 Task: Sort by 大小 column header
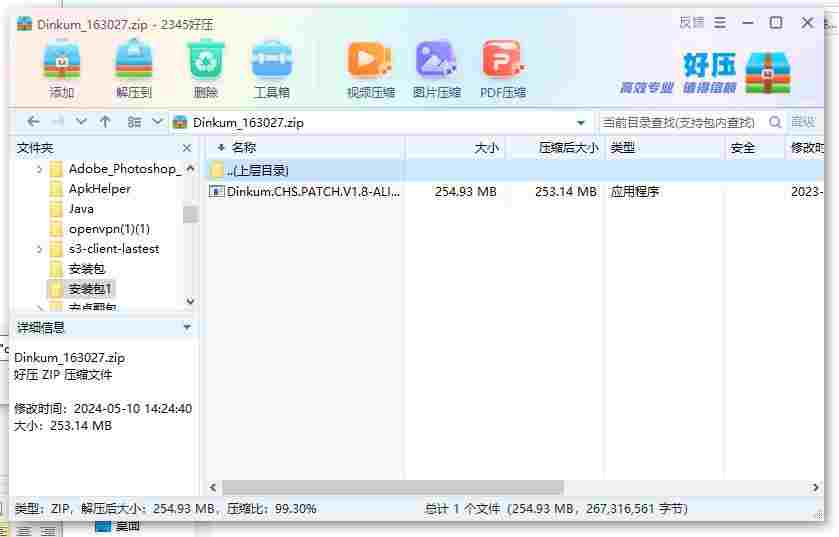(455, 148)
